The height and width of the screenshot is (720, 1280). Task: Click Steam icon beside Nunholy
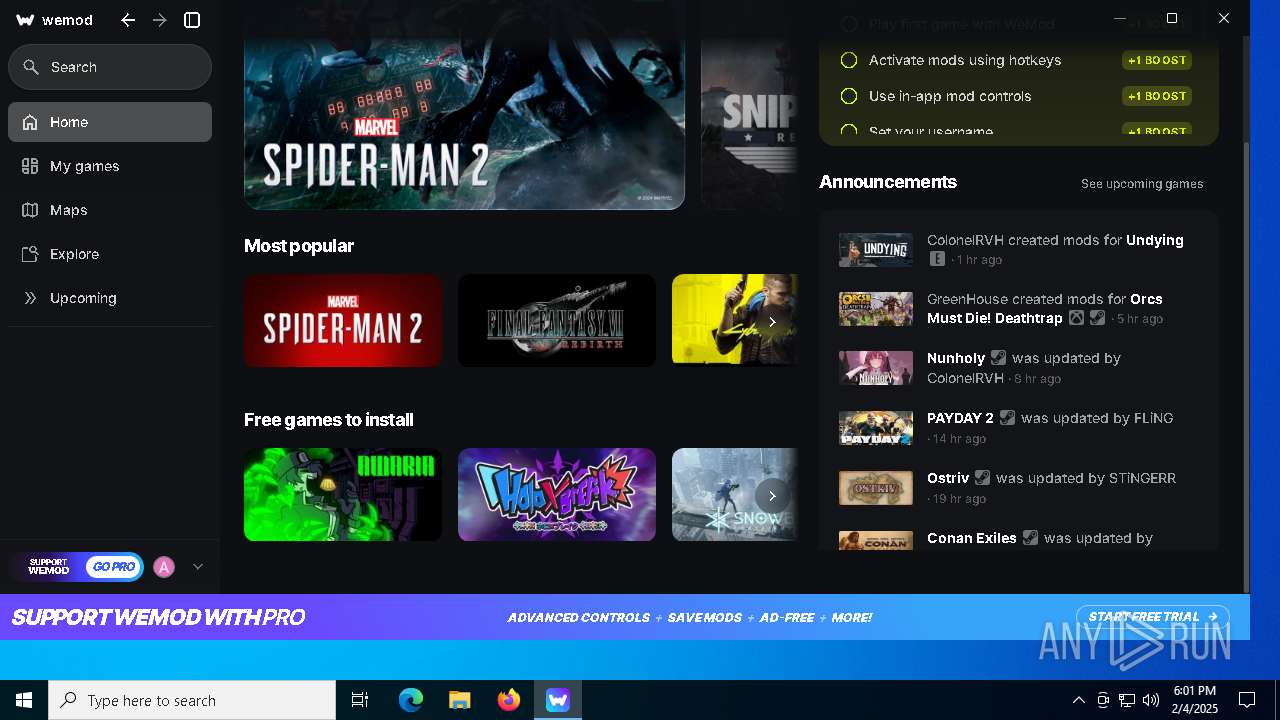998,358
